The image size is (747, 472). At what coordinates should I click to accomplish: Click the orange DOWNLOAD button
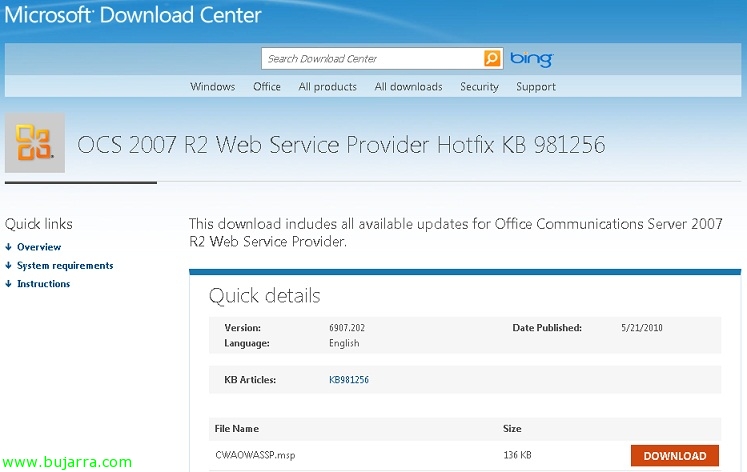click(675, 456)
